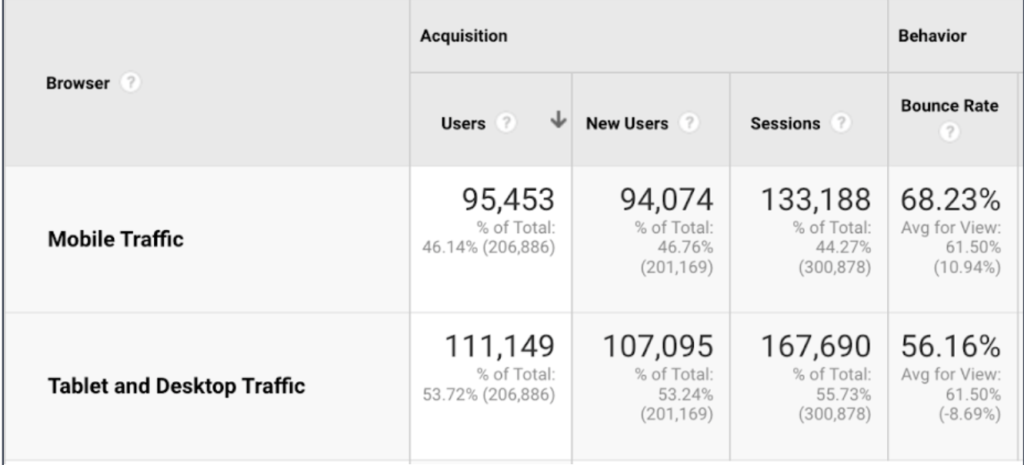
Task: Open help icon under Bounce Rate header
Action: pyautogui.click(x=949, y=133)
